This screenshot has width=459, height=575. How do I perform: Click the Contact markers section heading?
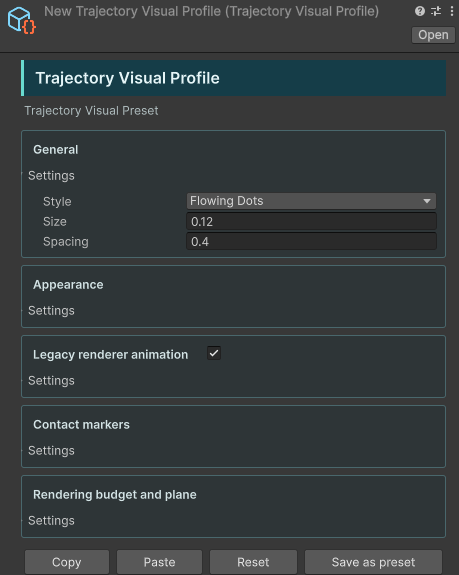[81, 425]
